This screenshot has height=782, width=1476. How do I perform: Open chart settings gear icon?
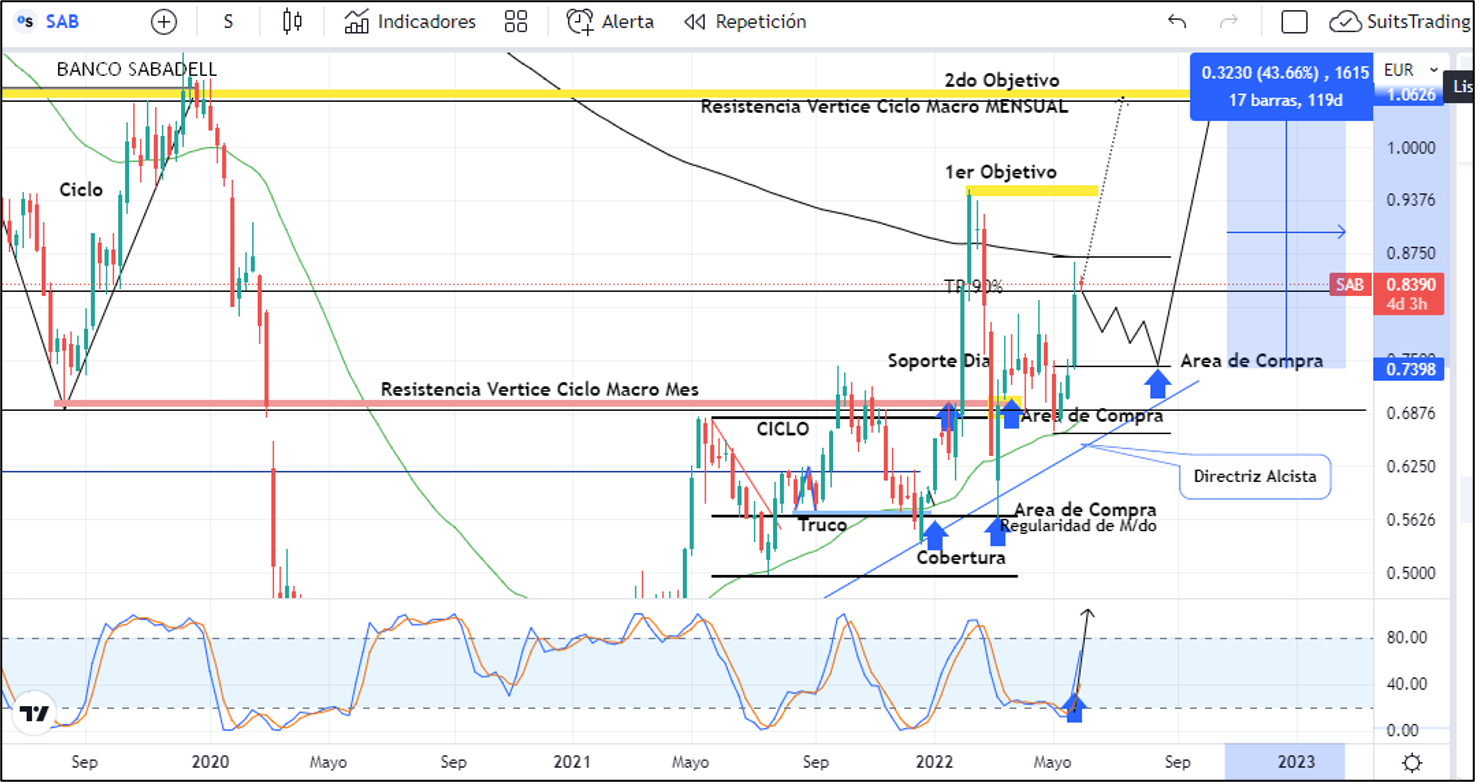tap(1411, 763)
